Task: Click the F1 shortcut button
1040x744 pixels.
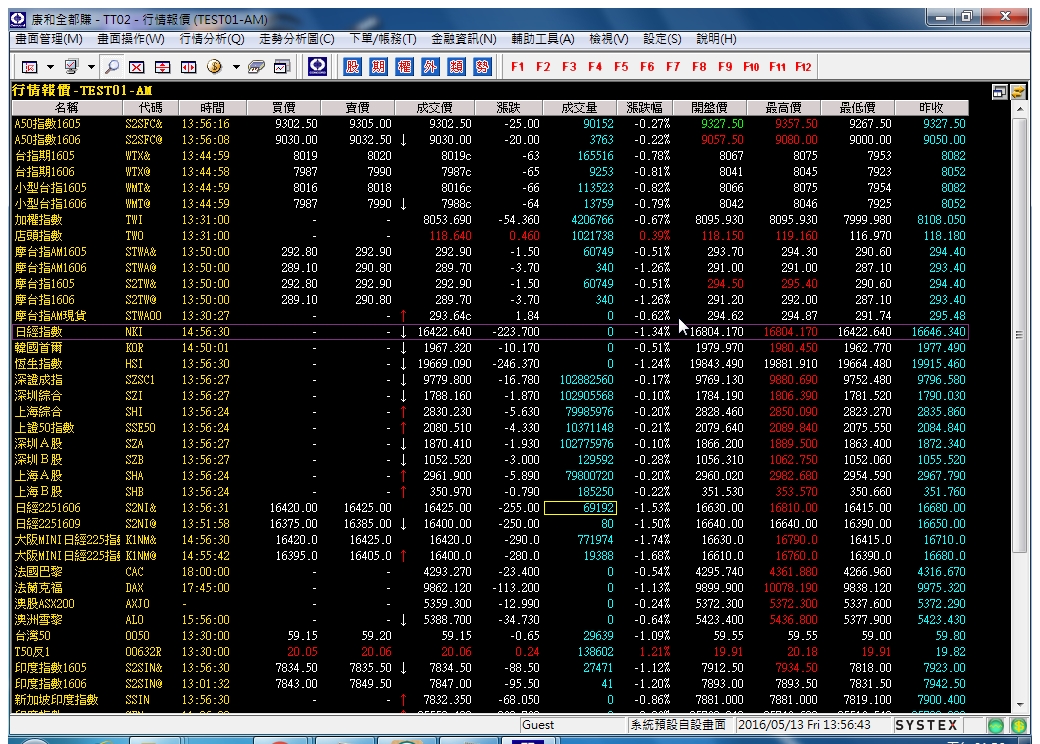Action: point(517,67)
